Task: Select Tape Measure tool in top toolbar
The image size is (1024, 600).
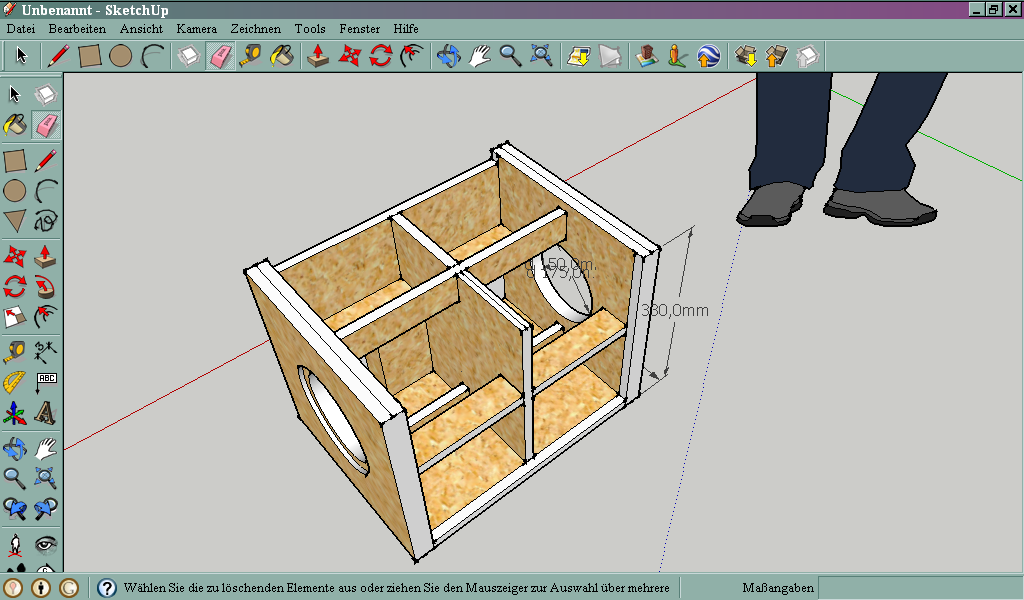Action: (x=251, y=56)
